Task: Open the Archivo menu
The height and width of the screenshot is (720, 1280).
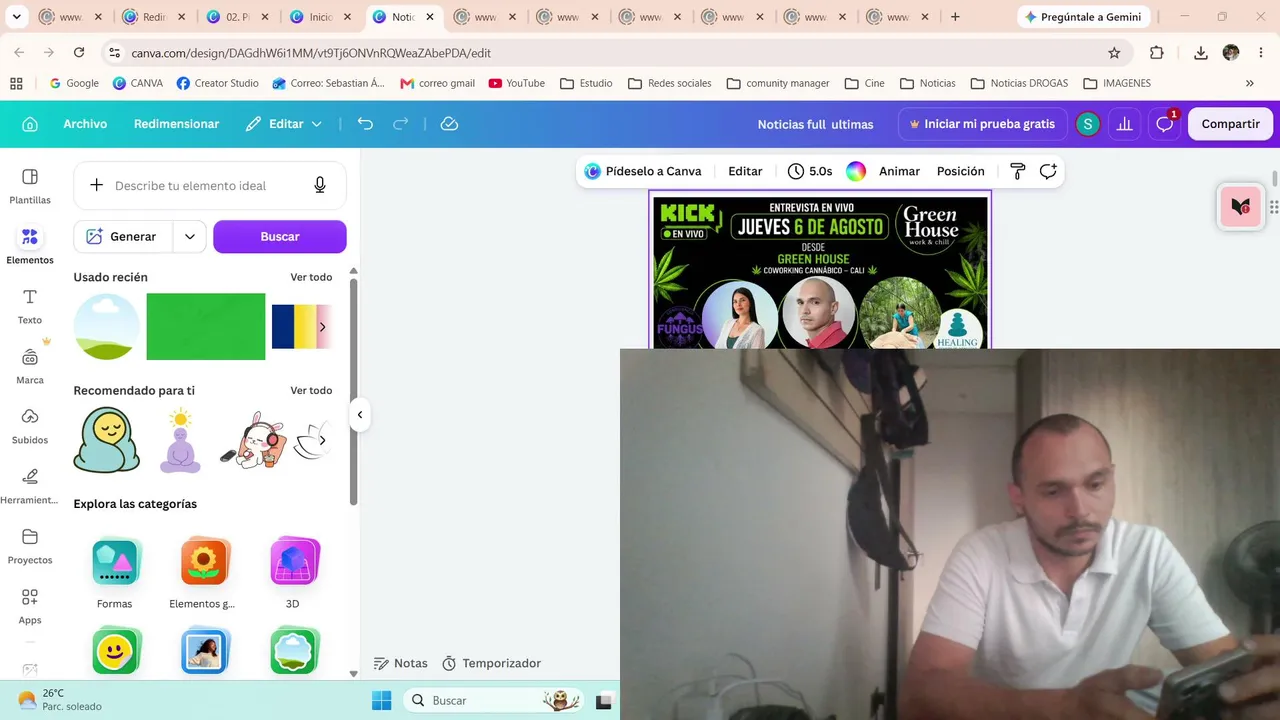Action: click(x=85, y=124)
